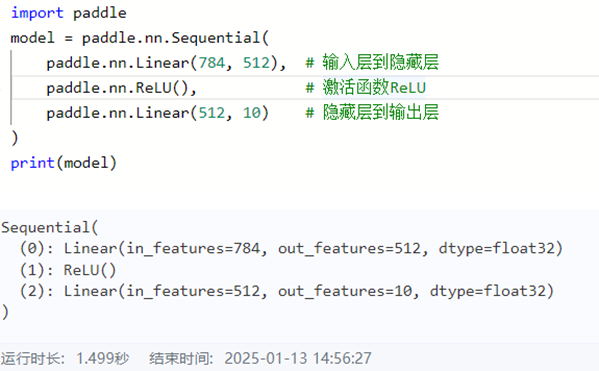Viewport: 599px width, 371px height.
Task: Click the indentation guide line beside code
Action: pos(11,88)
